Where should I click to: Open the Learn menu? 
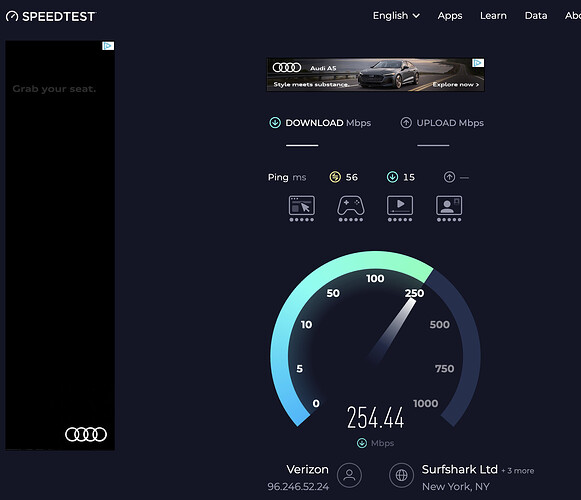(x=493, y=16)
